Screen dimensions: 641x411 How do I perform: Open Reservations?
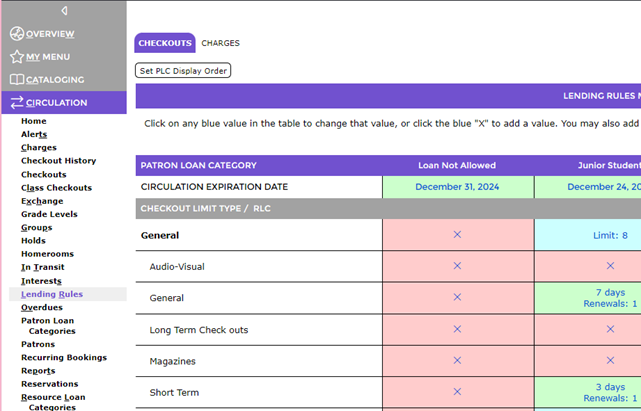click(x=49, y=384)
